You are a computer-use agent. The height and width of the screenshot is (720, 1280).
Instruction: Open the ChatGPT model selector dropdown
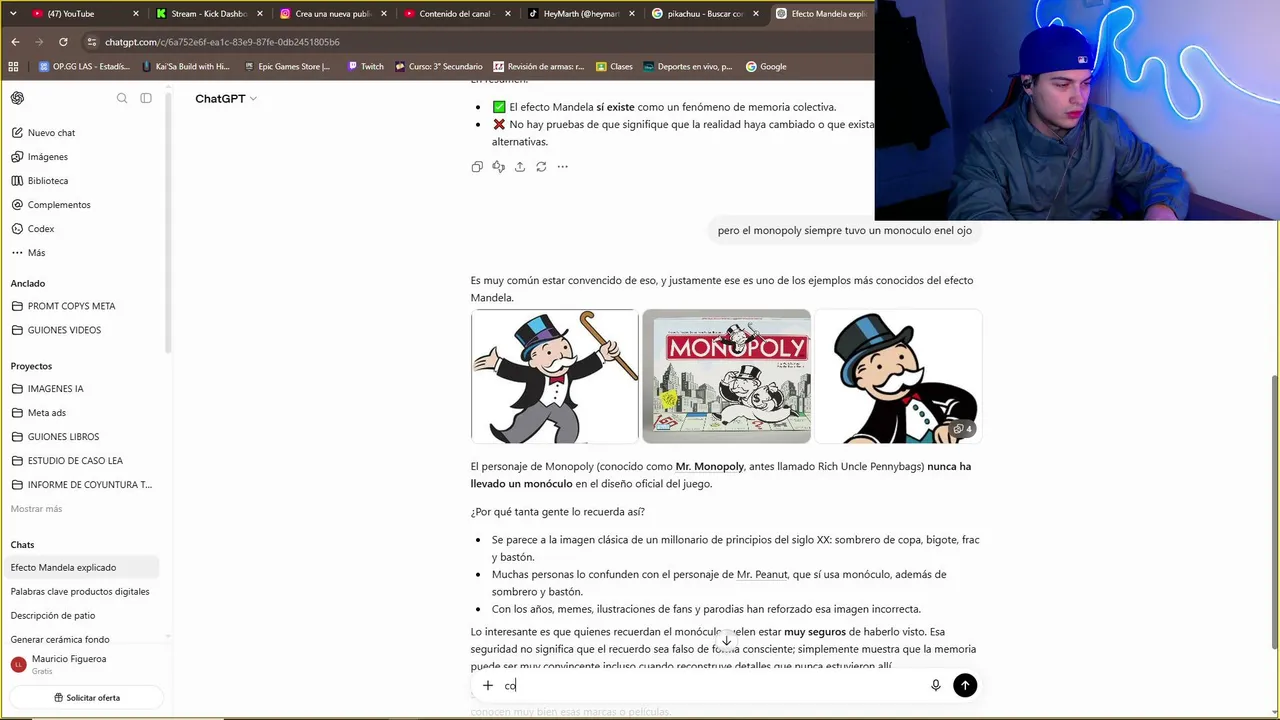click(x=226, y=99)
